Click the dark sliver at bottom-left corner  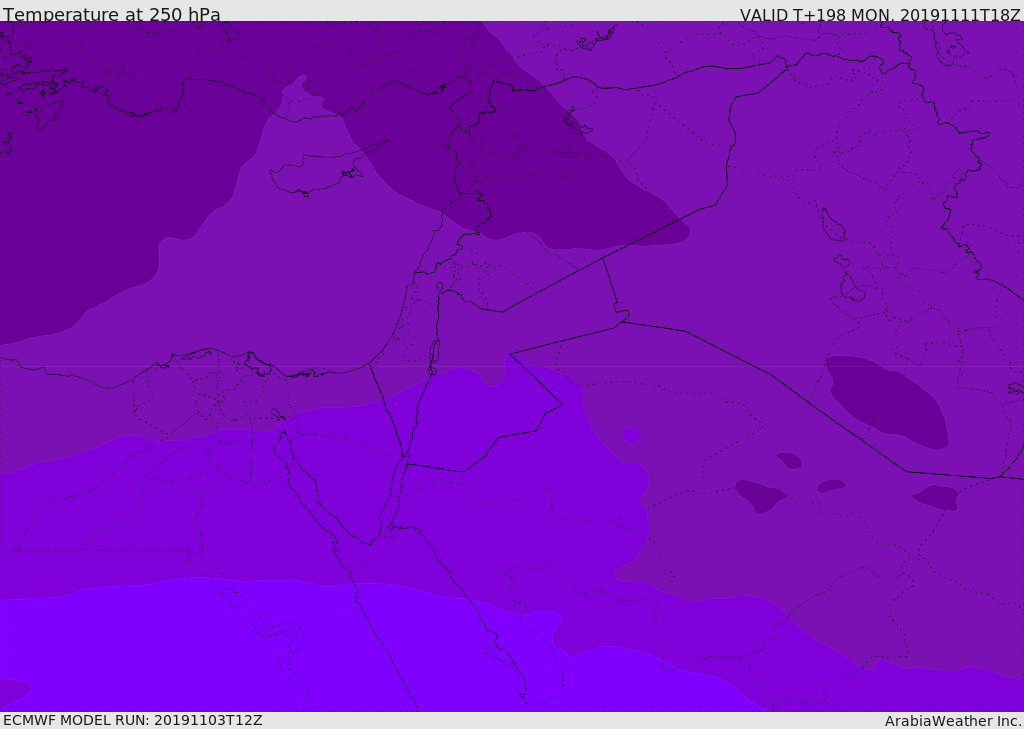click(12, 692)
